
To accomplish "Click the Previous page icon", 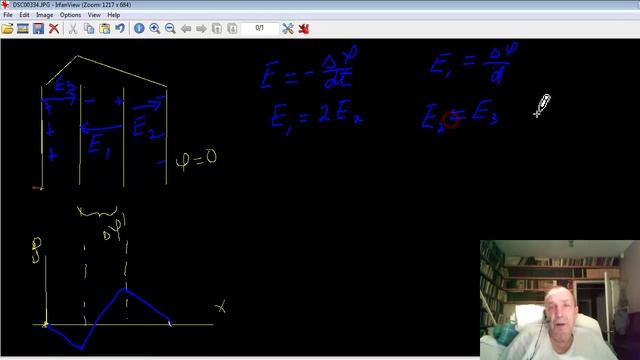I will point(217,29).
